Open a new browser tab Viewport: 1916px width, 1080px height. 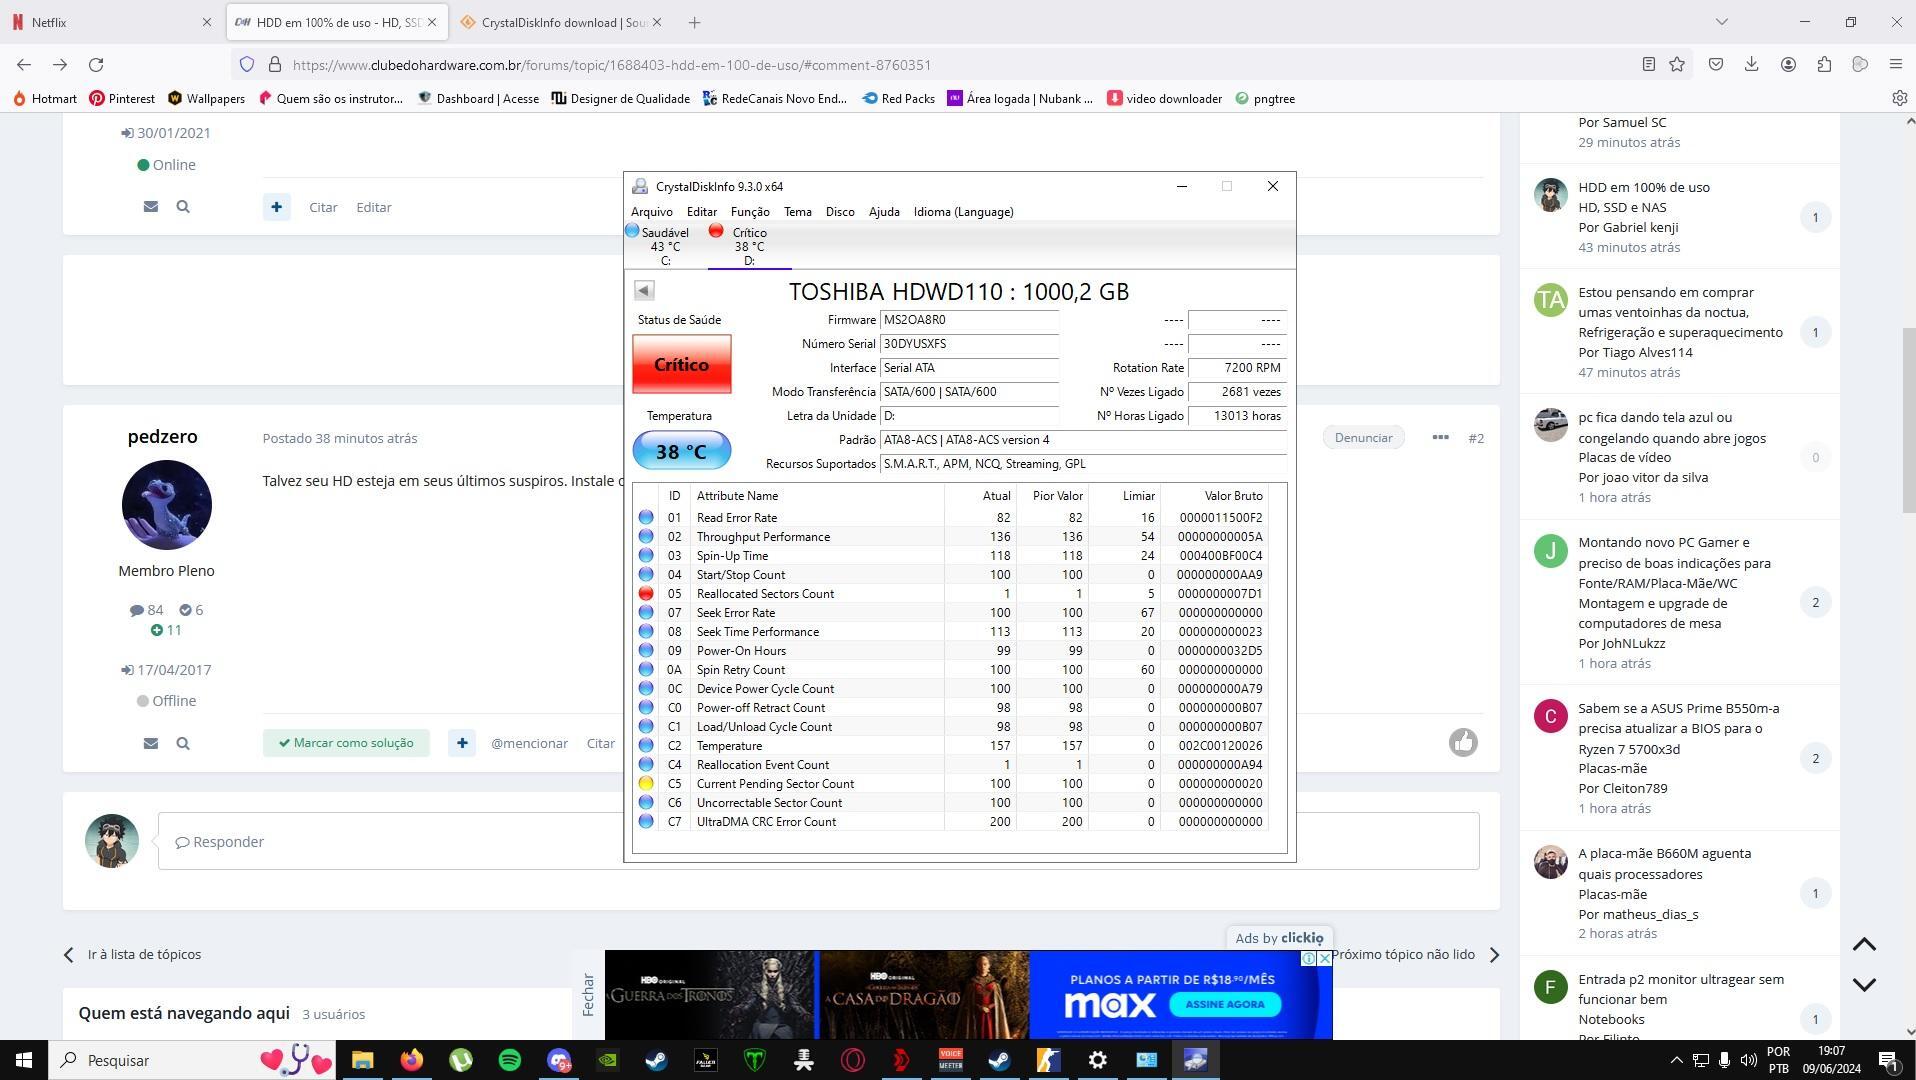pos(694,22)
